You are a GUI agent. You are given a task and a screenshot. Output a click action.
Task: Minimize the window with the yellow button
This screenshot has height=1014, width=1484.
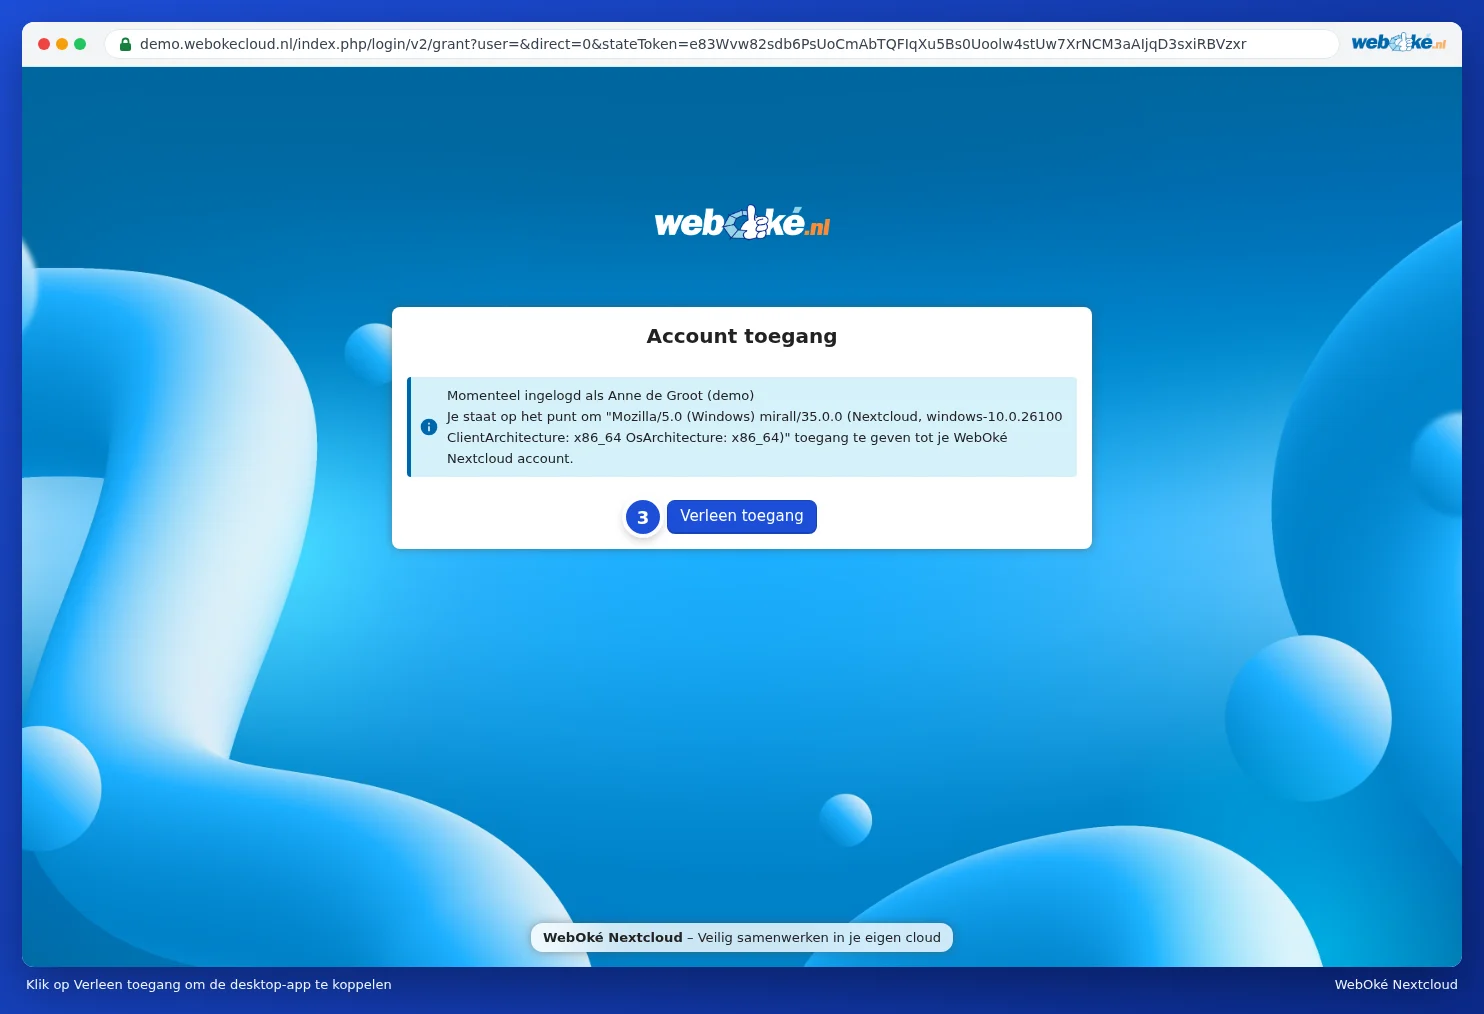pyautogui.click(x=62, y=44)
